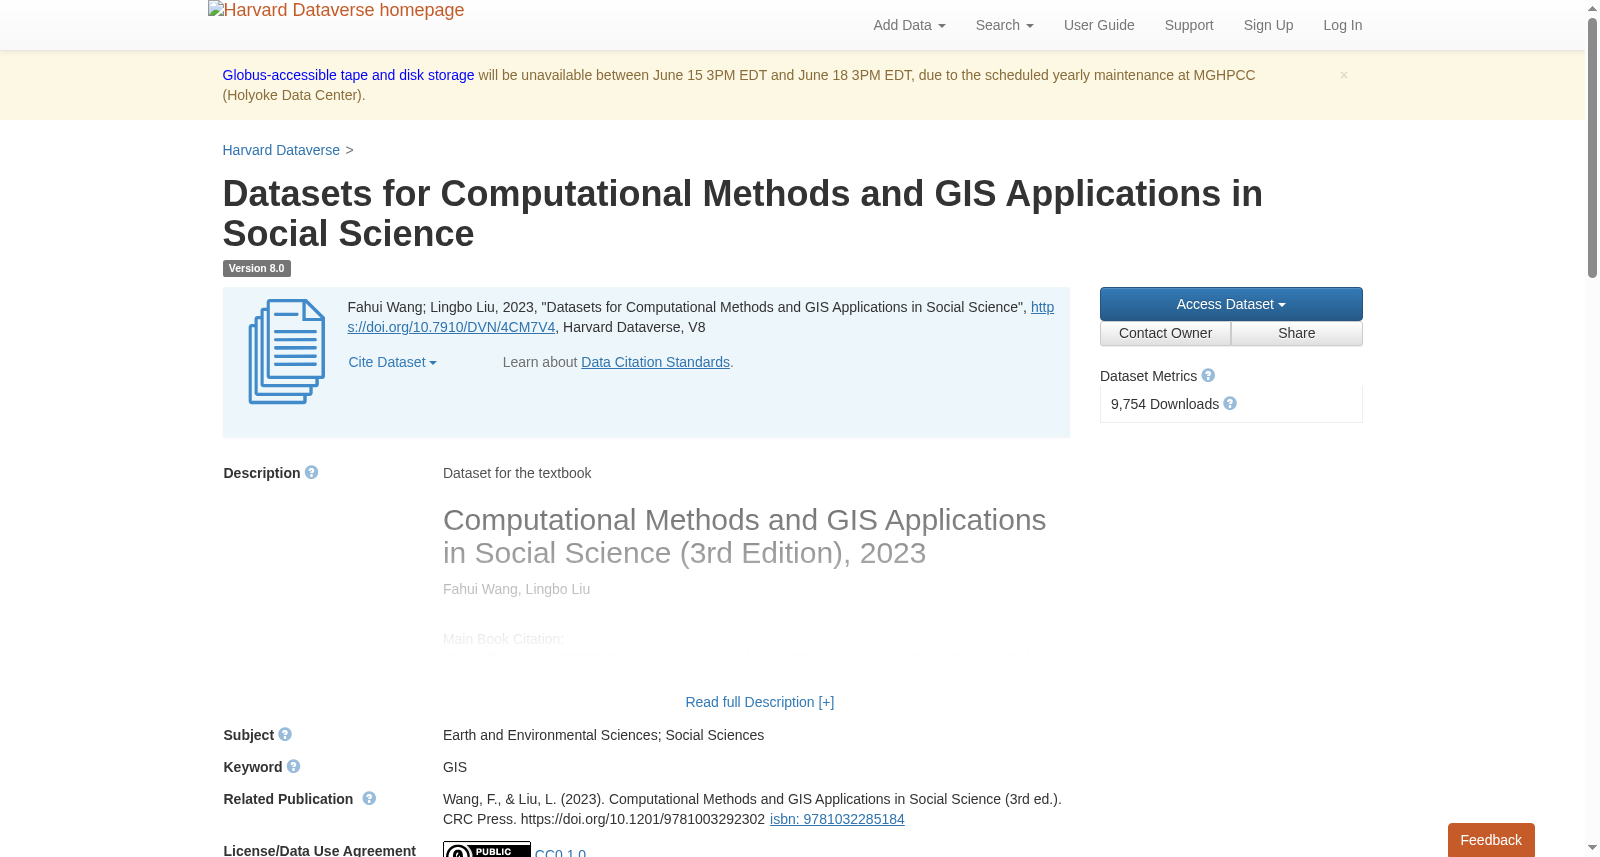
Task: Go to Sign Up page
Action: tap(1268, 25)
